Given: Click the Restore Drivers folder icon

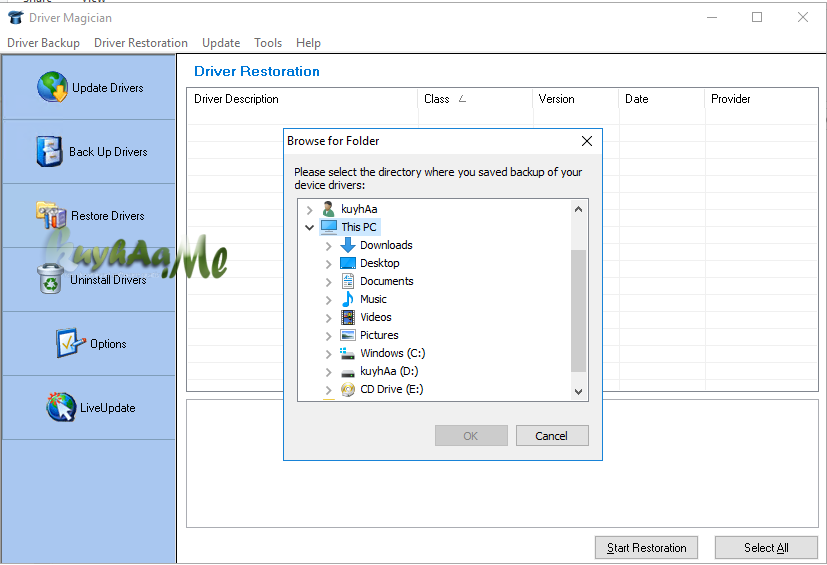Looking at the screenshot, I should click(51, 215).
